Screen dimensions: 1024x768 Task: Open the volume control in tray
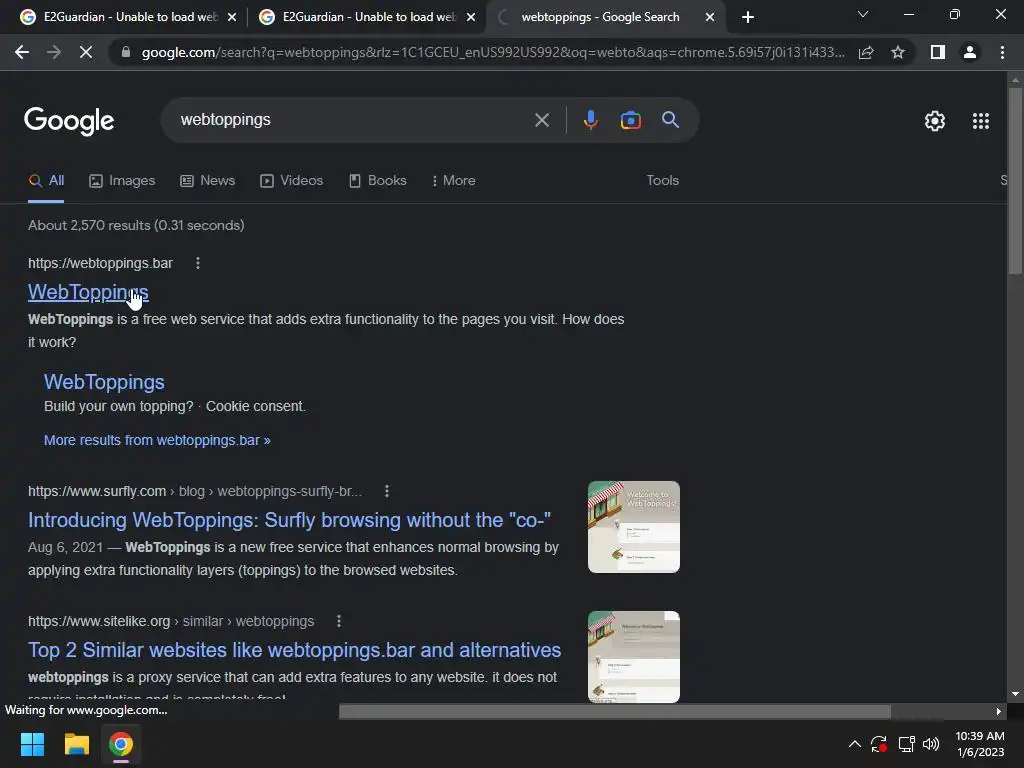pyautogui.click(x=931, y=744)
